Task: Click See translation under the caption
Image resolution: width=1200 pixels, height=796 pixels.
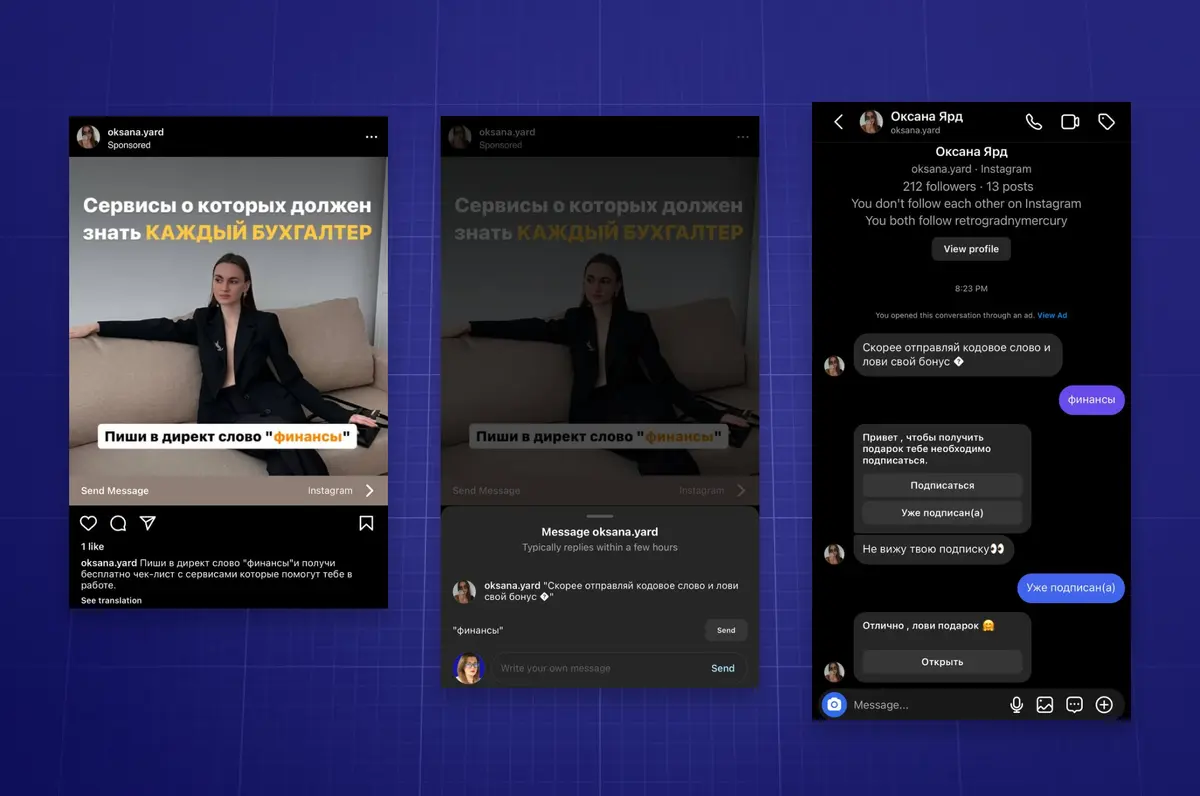Action: (111, 600)
